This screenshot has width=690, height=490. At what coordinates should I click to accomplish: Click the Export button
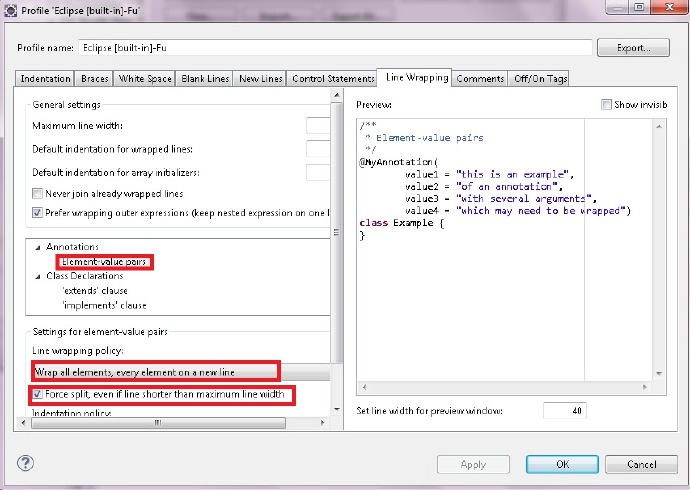pyautogui.click(x=633, y=48)
